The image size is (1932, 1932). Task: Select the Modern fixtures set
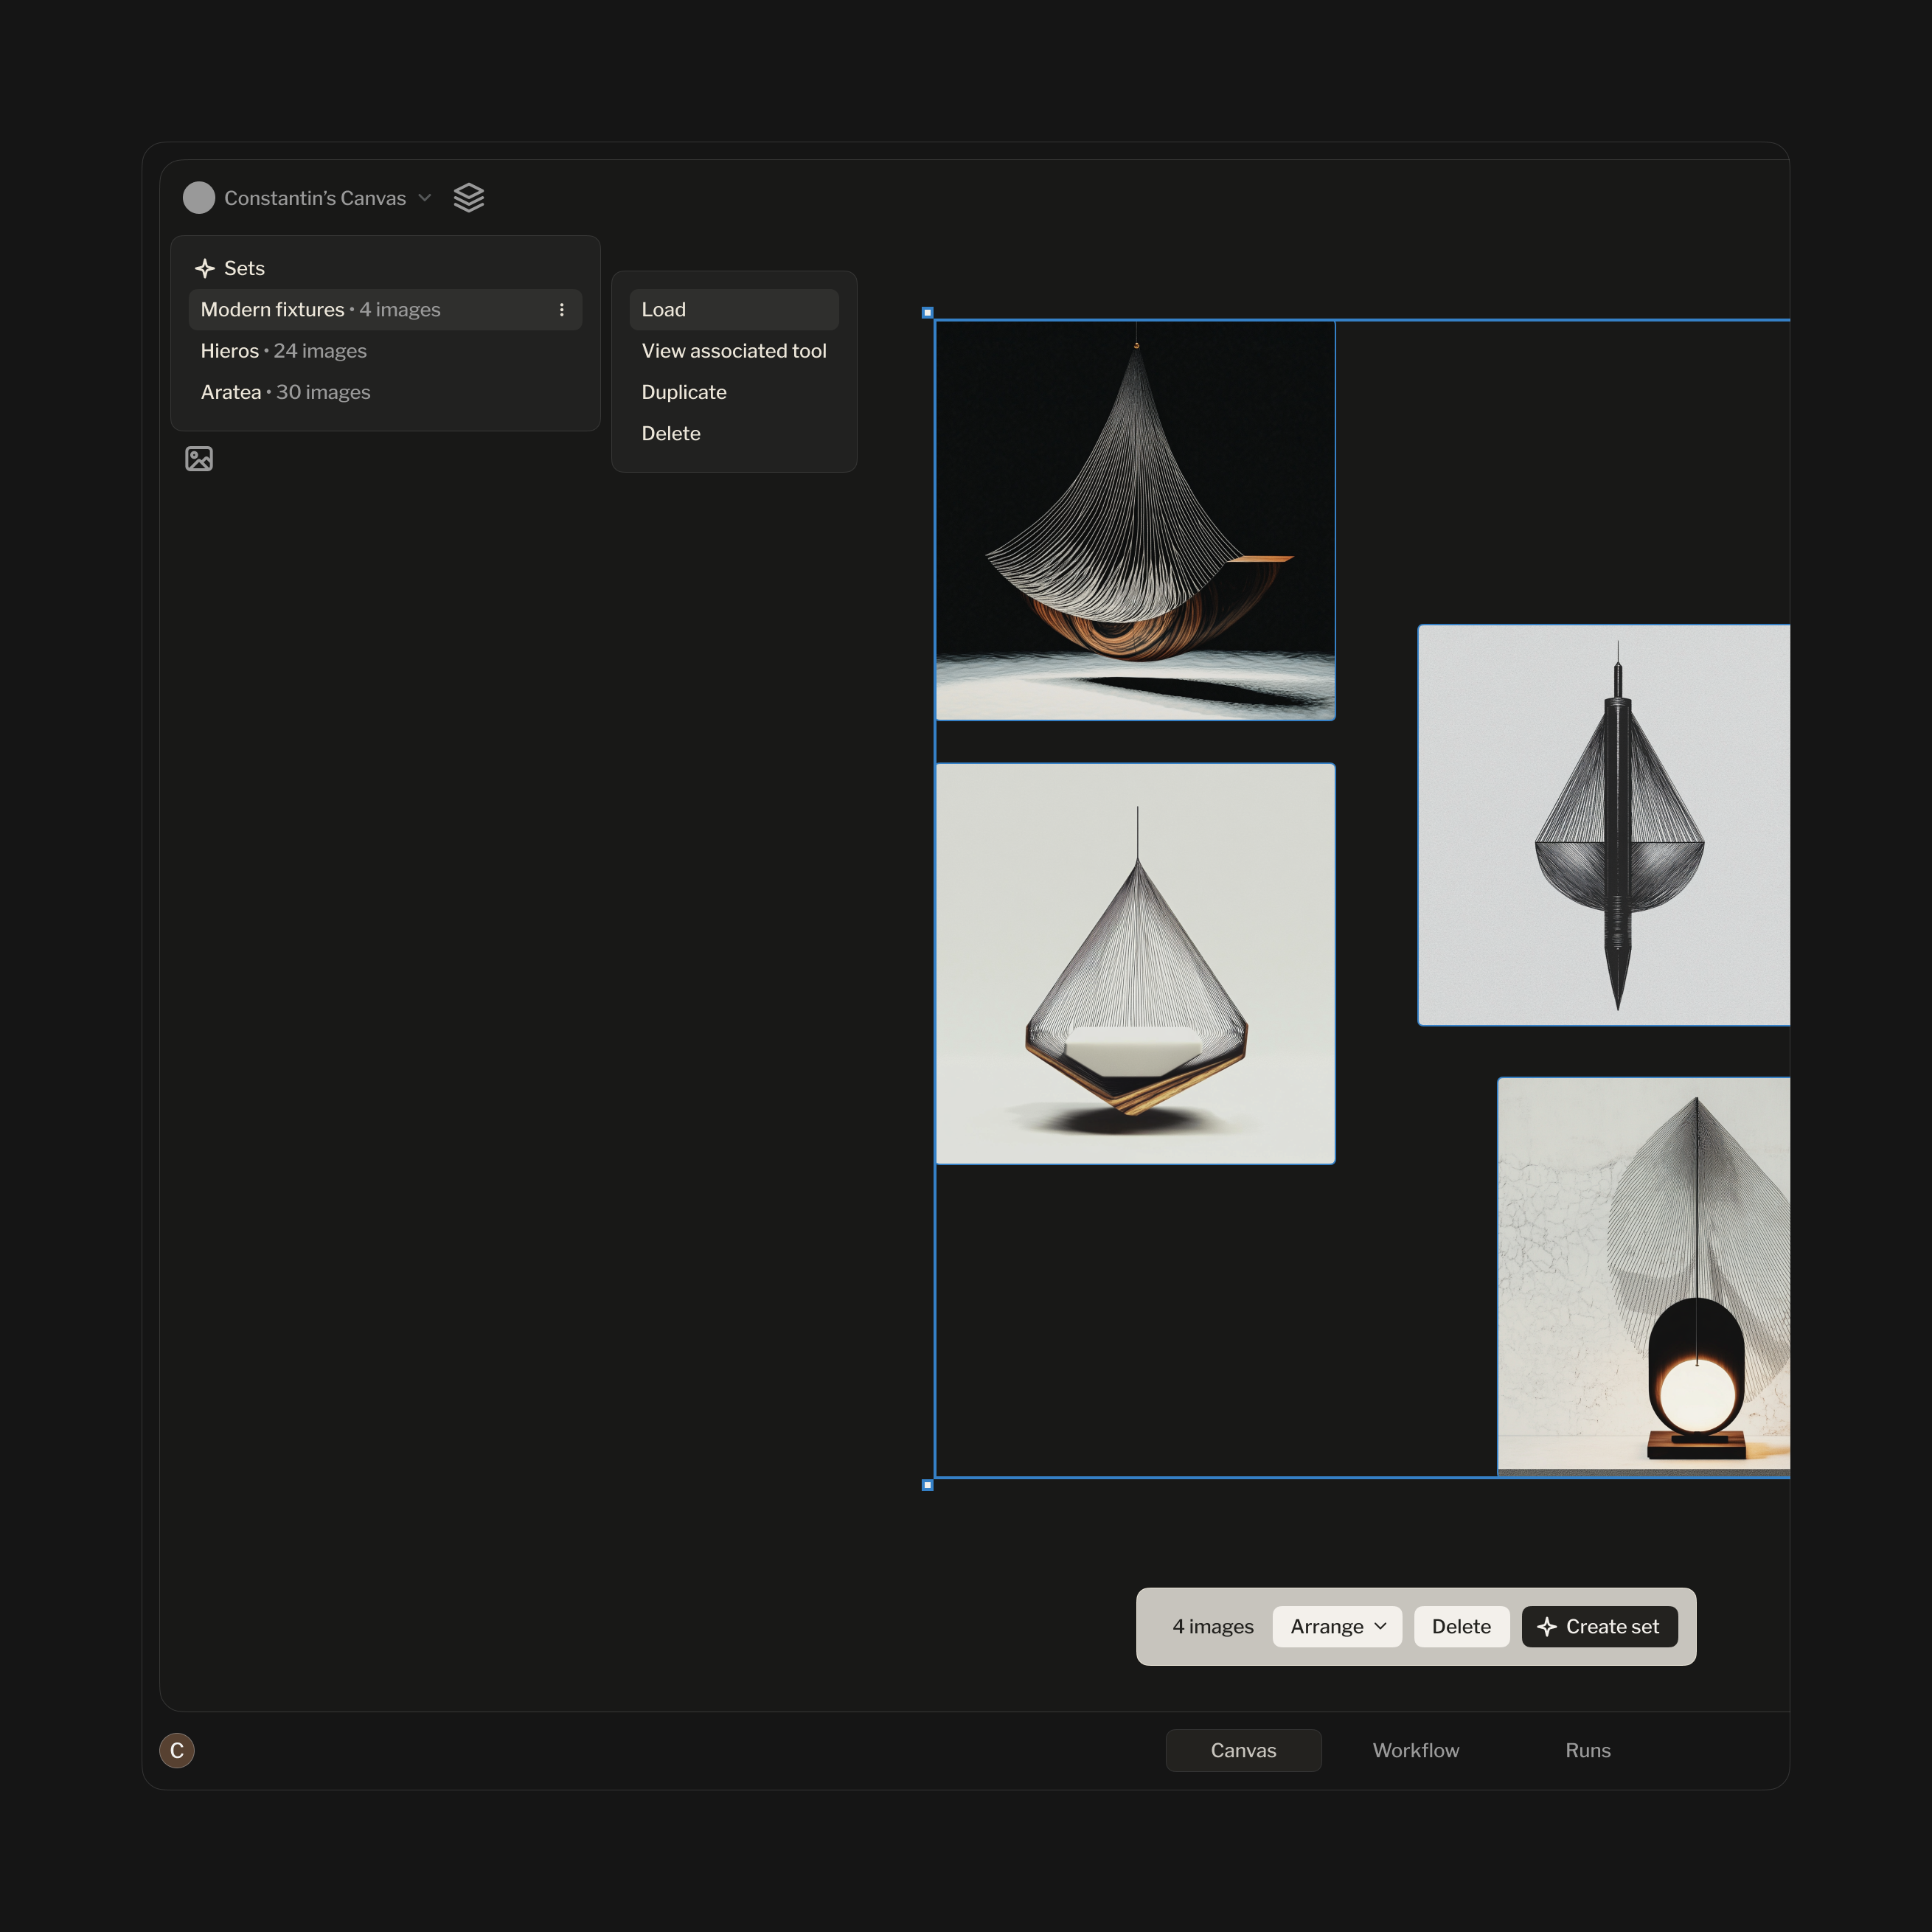pos(385,310)
